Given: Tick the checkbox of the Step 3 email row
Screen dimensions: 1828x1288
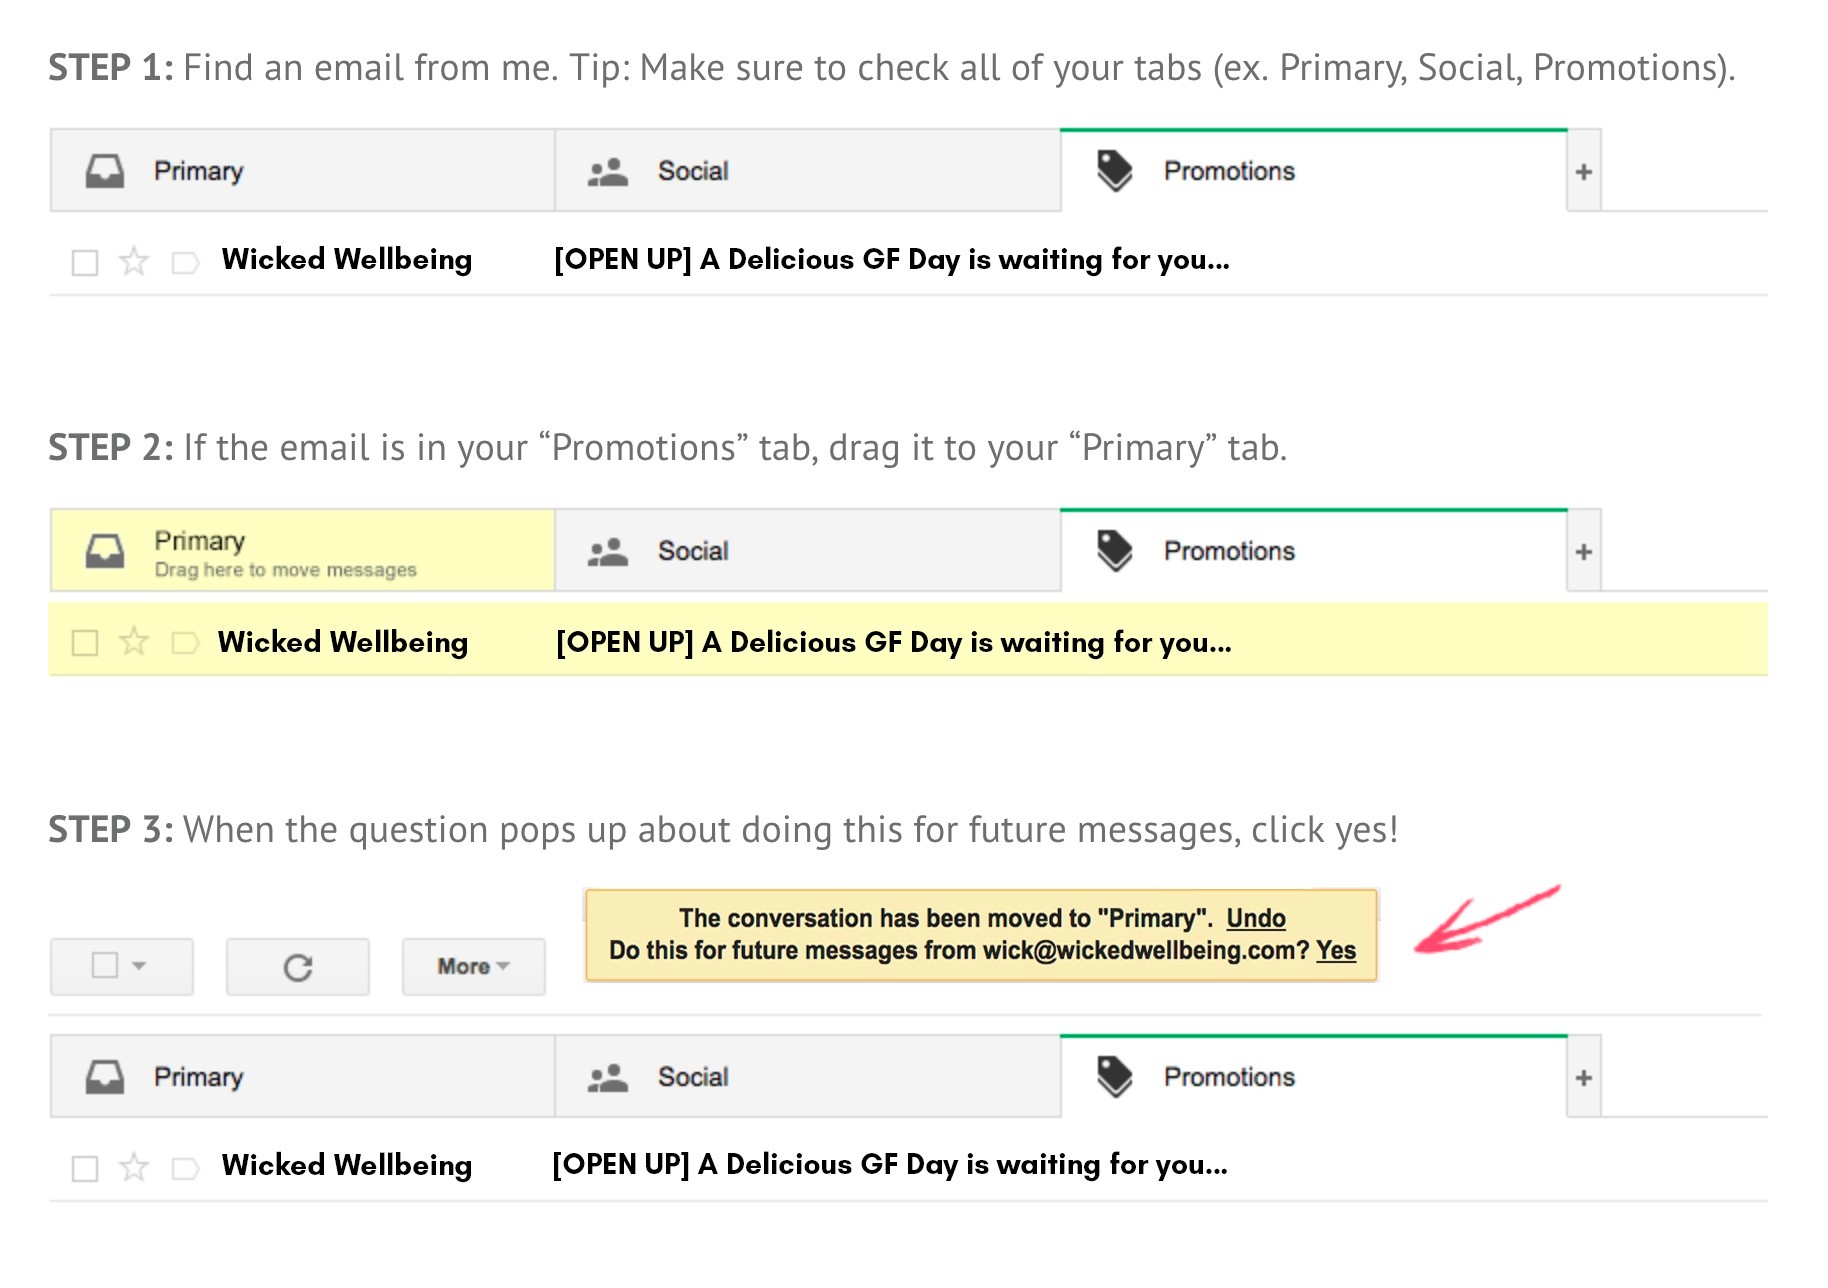Looking at the screenshot, I should 85,1168.
